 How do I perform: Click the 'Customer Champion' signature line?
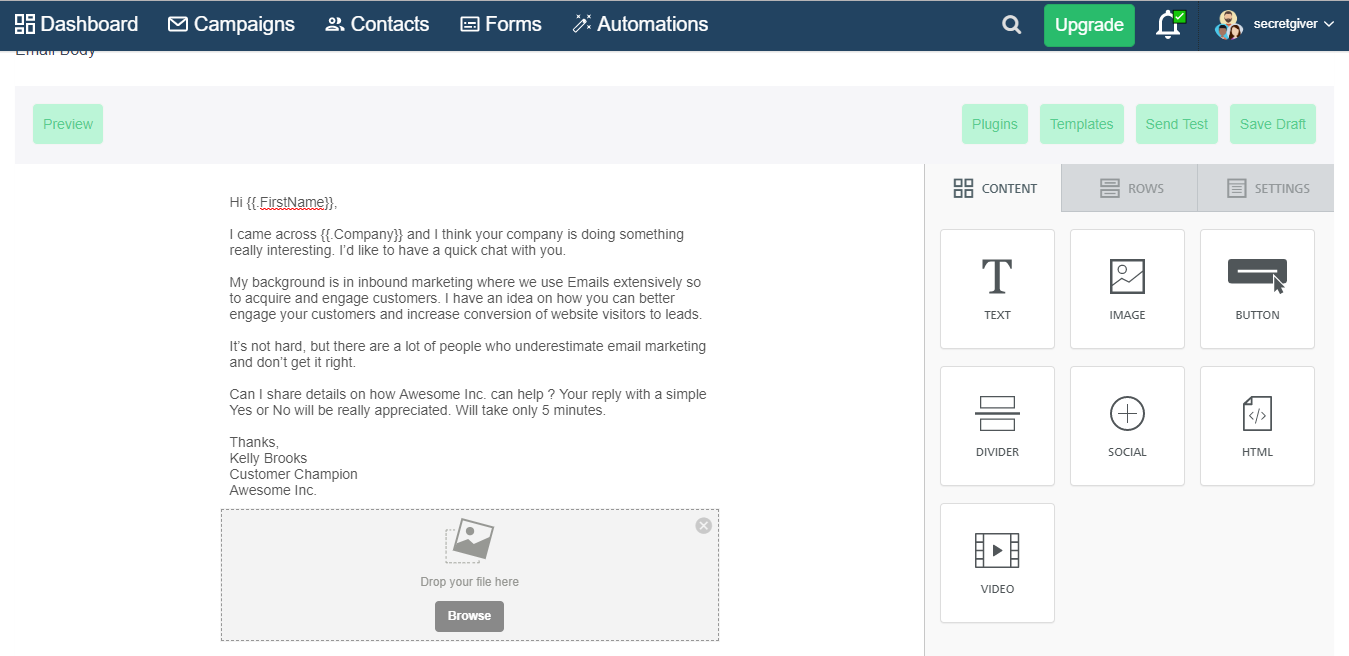tap(293, 474)
